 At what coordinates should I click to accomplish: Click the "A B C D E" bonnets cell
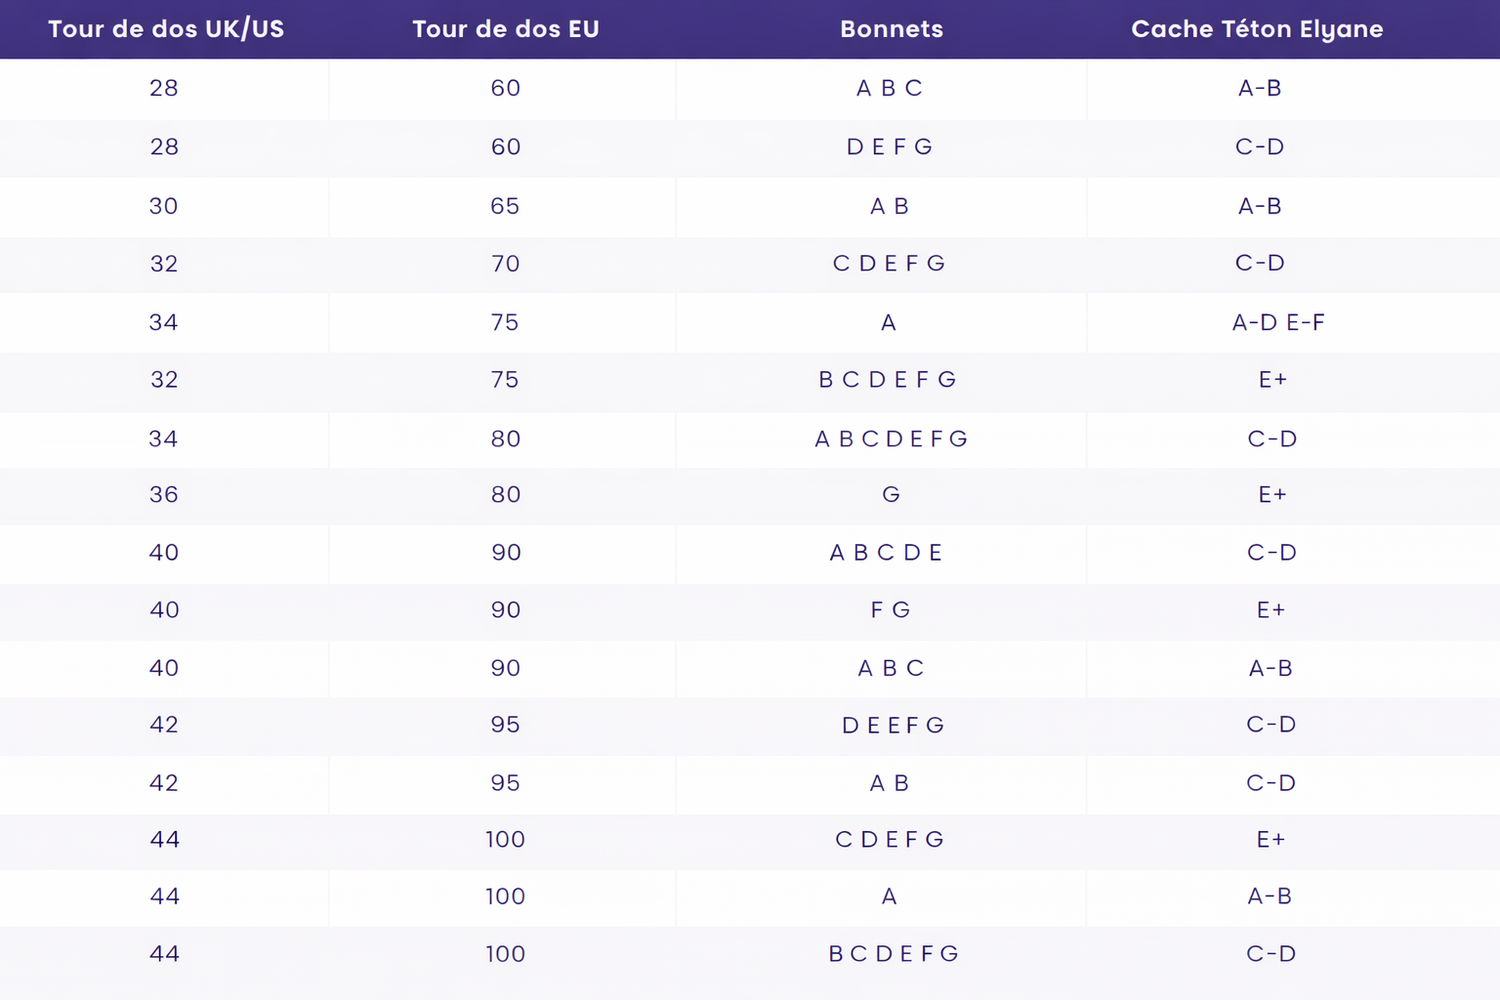pos(886,553)
